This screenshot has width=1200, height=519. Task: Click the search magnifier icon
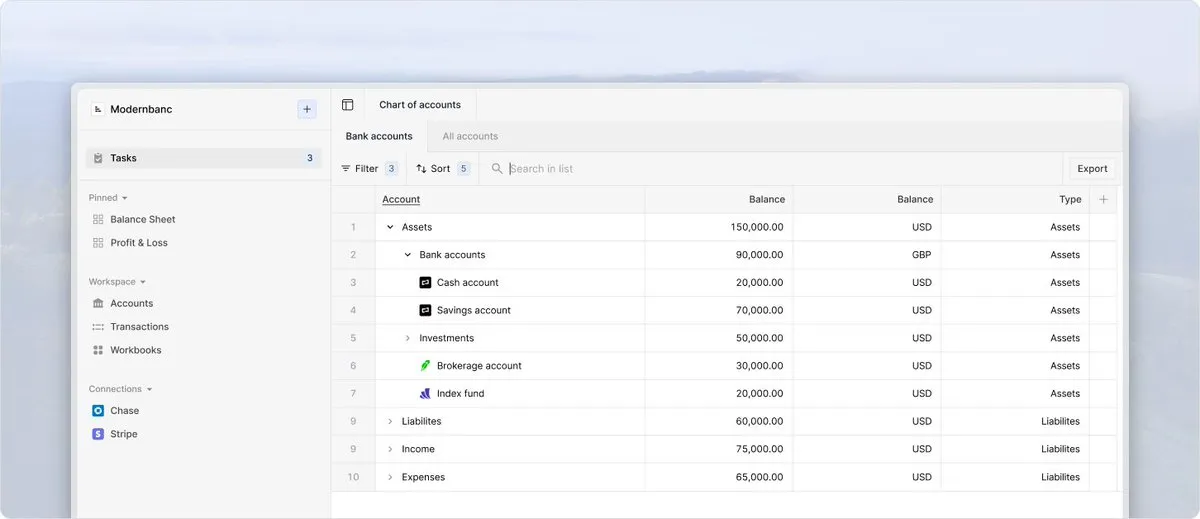[497, 169]
